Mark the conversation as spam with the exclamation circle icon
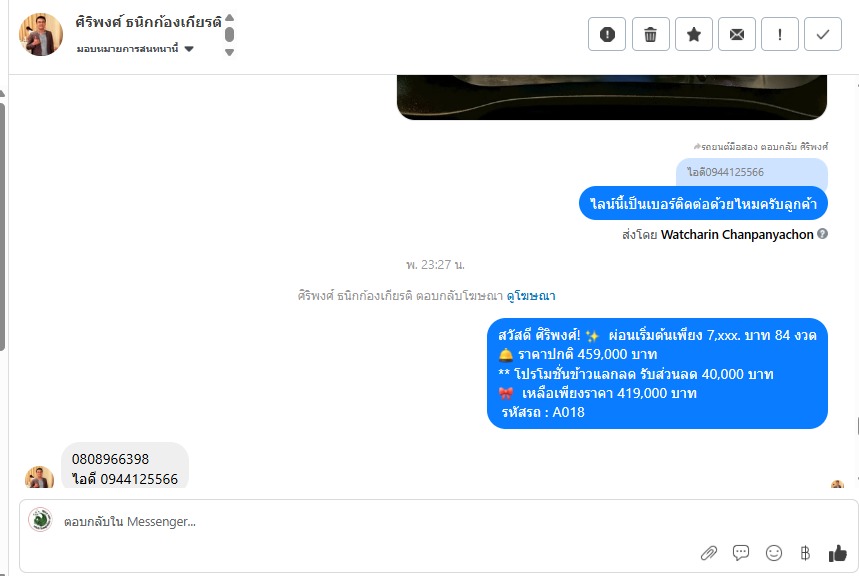859x576 pixels. [607, 35]
